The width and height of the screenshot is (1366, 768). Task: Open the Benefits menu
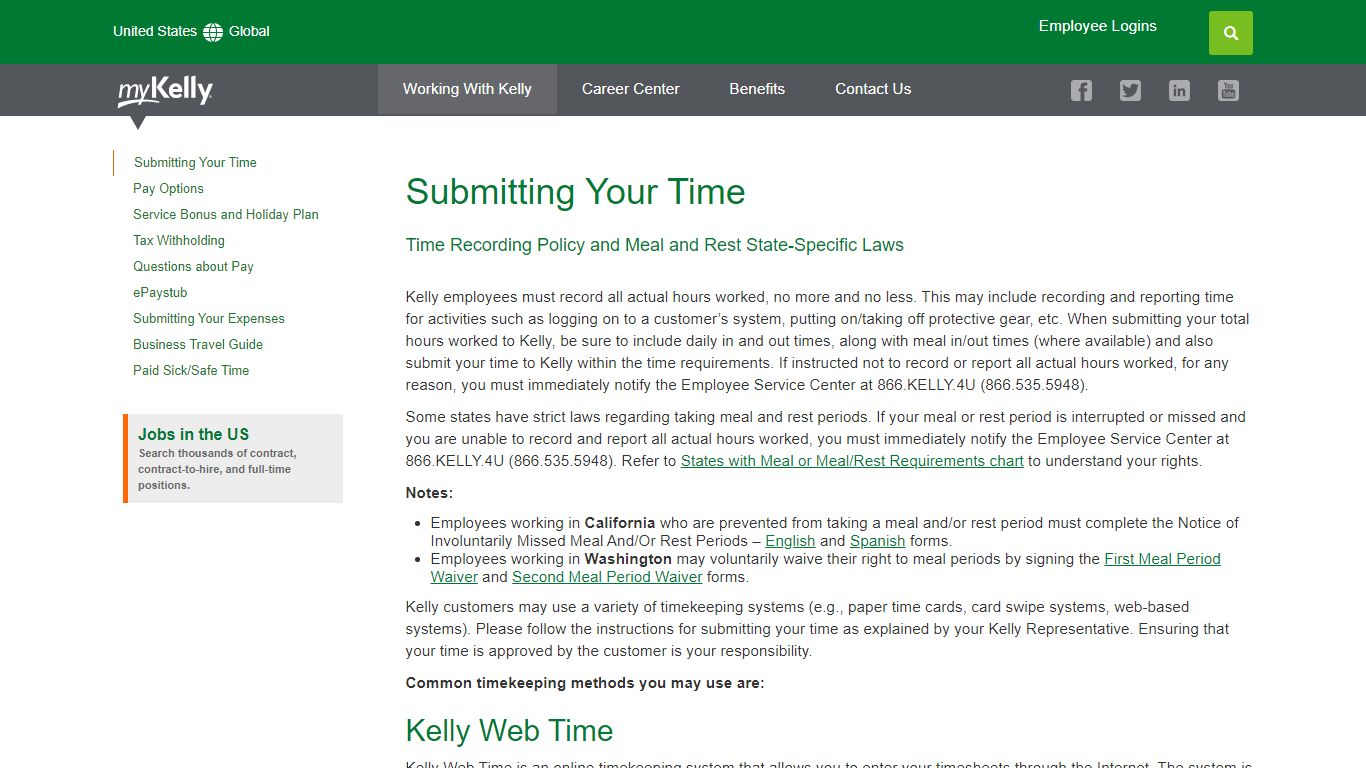(x=757, y=89)
